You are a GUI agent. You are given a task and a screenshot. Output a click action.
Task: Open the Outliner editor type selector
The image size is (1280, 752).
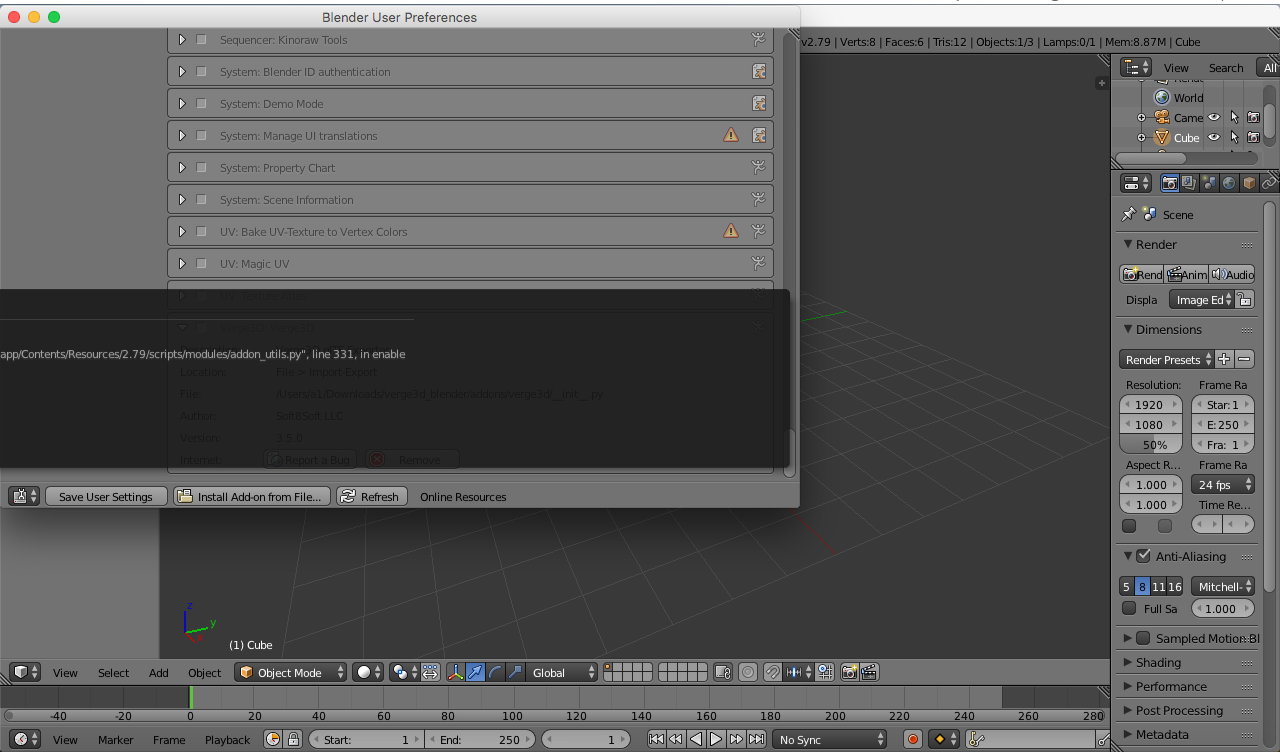tap(1136, 67)
